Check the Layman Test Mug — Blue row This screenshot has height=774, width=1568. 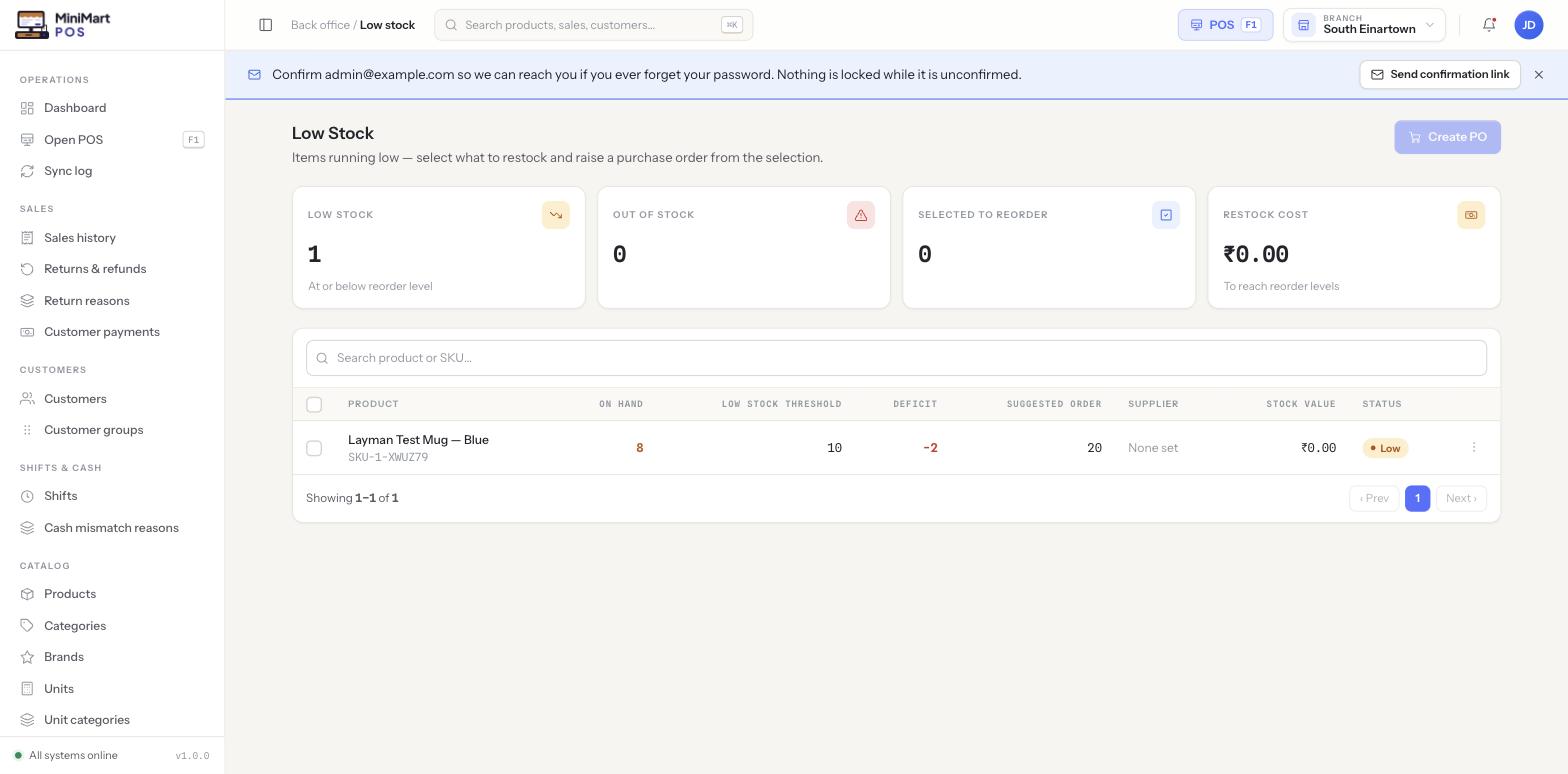314,448
